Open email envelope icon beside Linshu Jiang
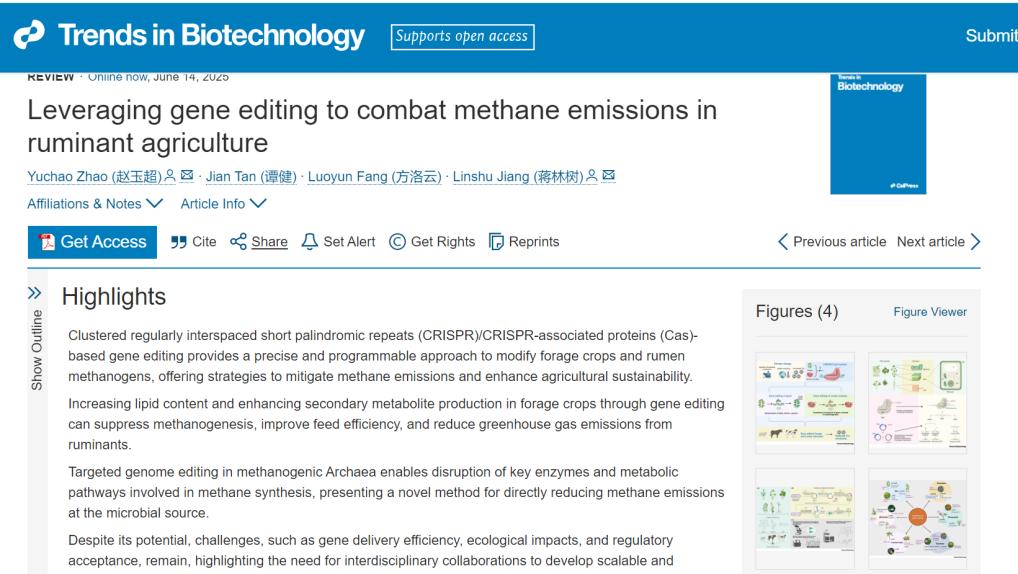Viewport: 1018px width, 574px height. [x=608, y=177]
